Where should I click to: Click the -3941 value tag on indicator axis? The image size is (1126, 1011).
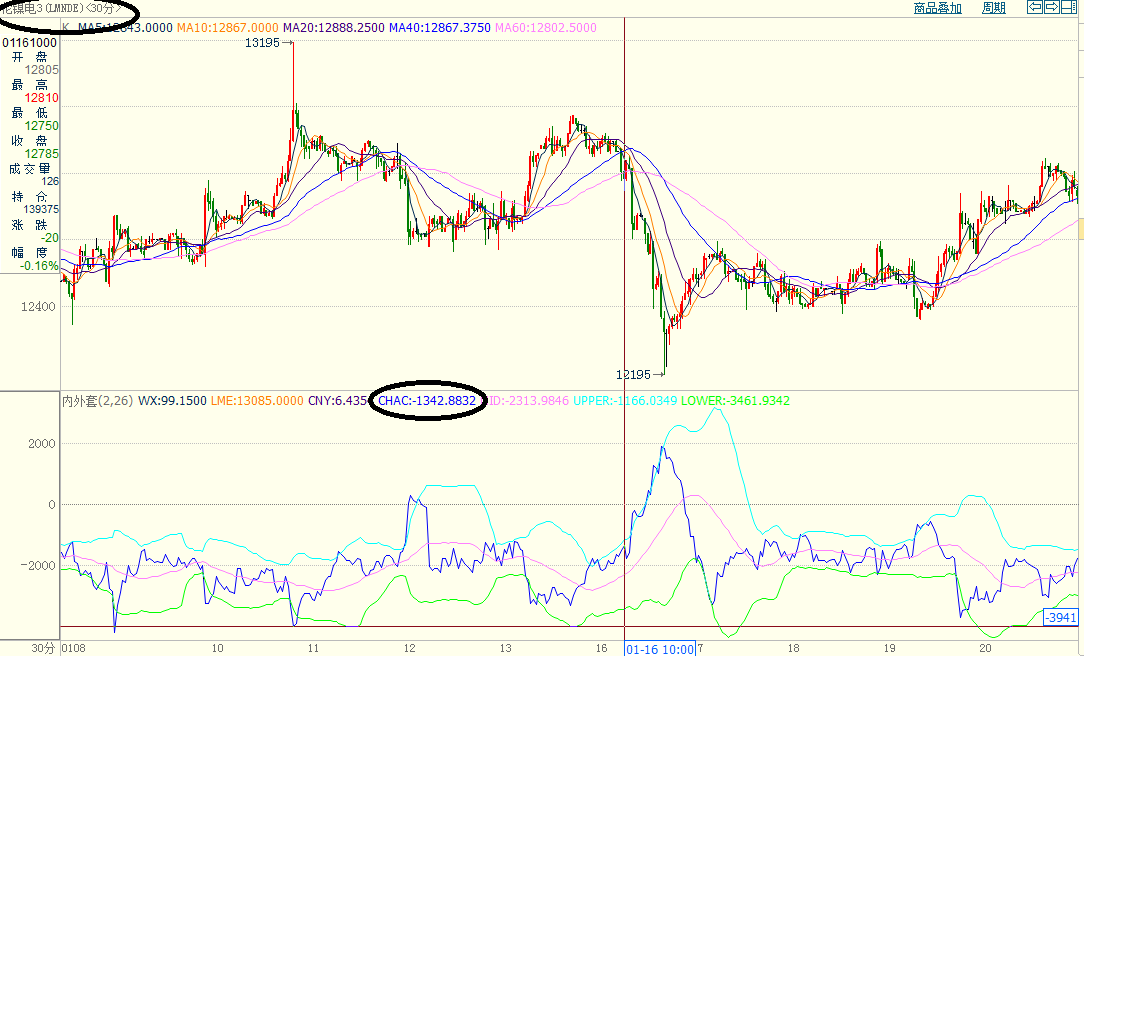tap(1060, 618)
